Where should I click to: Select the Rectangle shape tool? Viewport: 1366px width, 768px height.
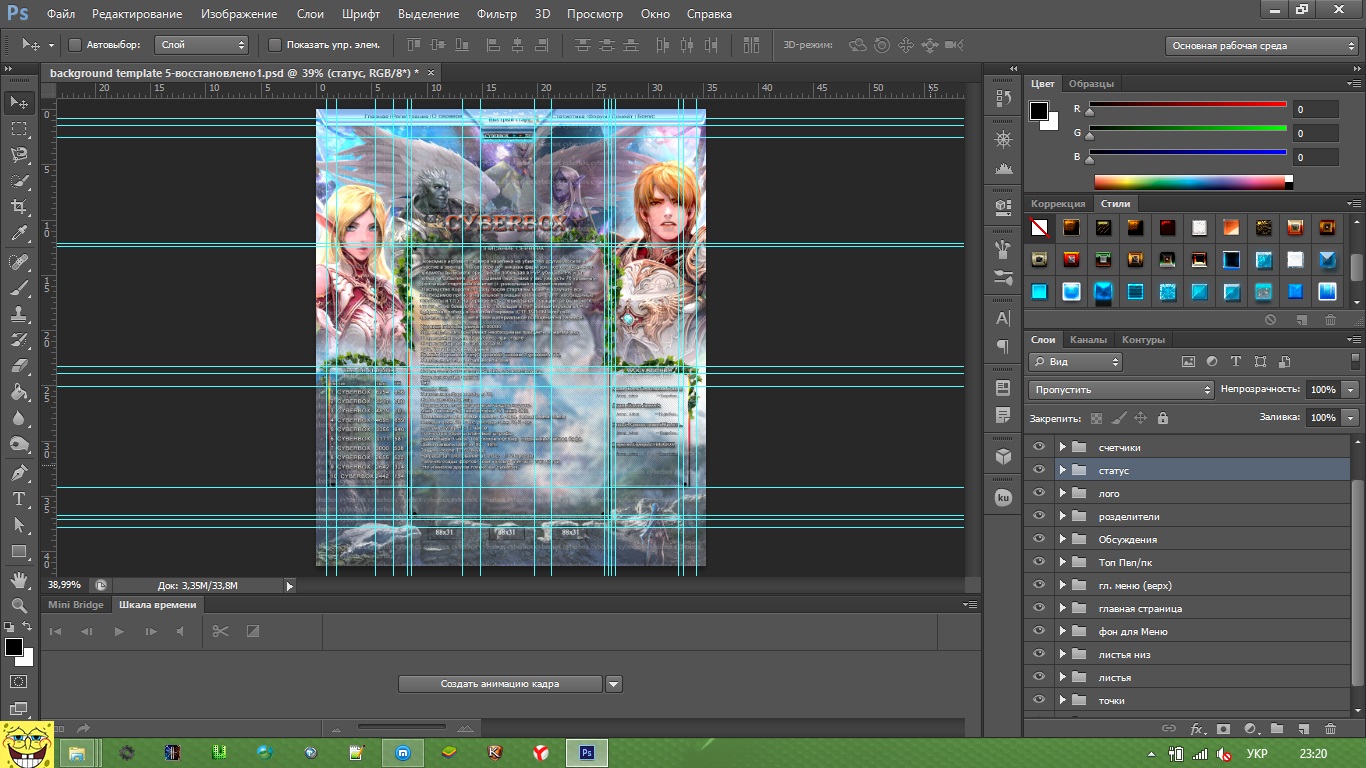19,551
